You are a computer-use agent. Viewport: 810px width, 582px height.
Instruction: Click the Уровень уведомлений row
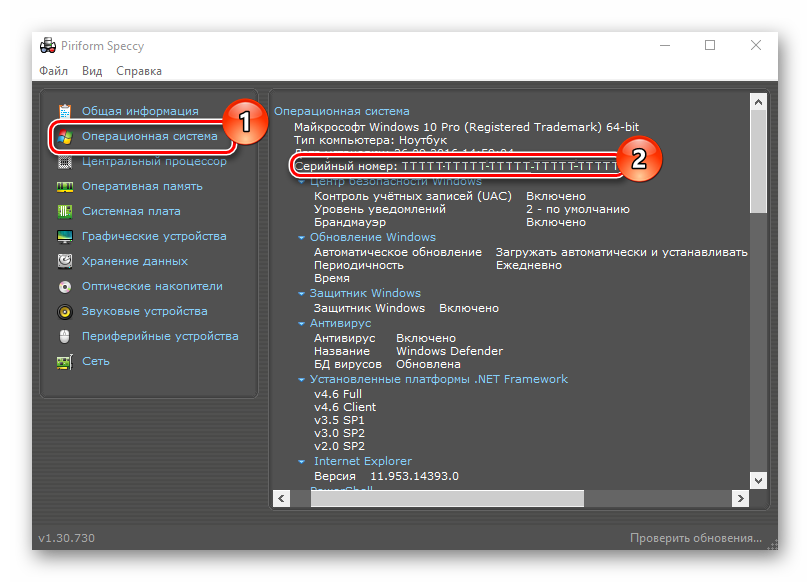pyautogui.click(x=472, y=209)
